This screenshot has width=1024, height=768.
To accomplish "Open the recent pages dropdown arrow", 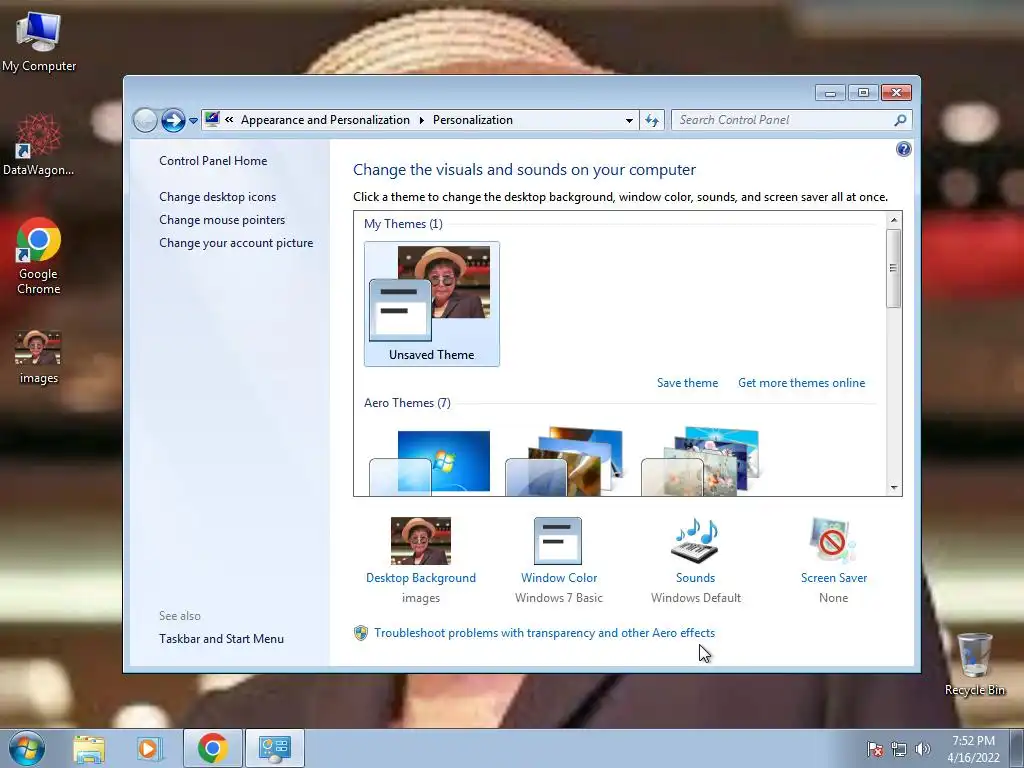I will pos(193,121).
